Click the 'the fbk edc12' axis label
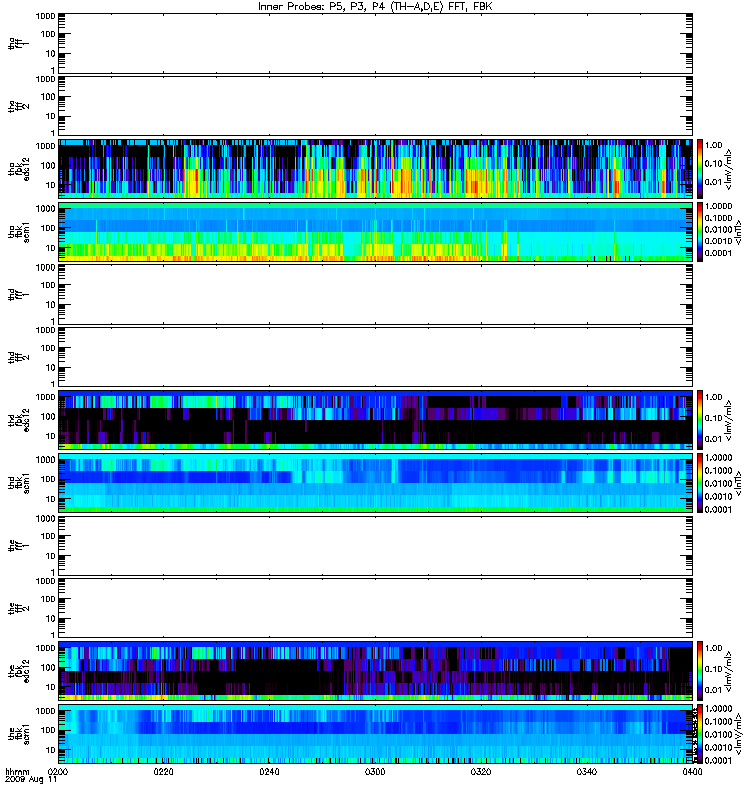The height and width of the screenshot is (800, 750). point(19,671)
